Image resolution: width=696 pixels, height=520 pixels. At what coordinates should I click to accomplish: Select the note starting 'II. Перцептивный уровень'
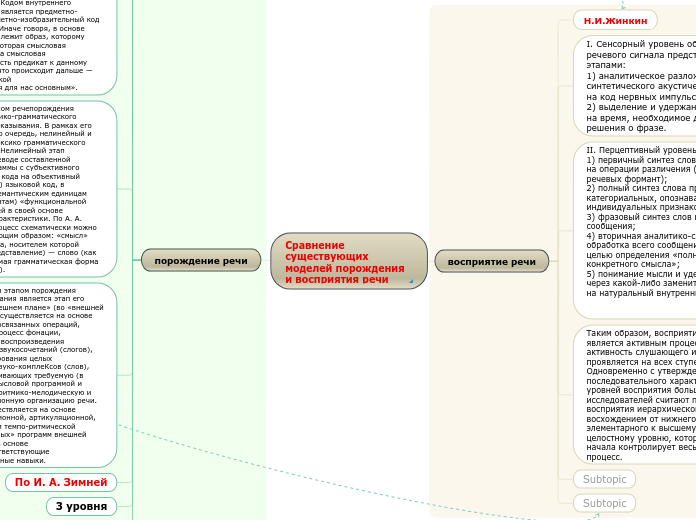click(635, 230)
